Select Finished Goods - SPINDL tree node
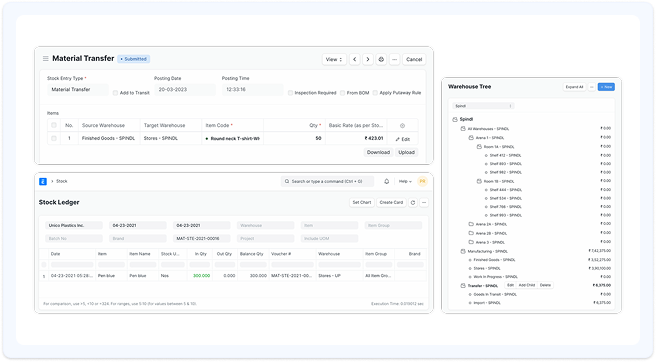This screenshot has width=656, height=362. pos(494,260)
